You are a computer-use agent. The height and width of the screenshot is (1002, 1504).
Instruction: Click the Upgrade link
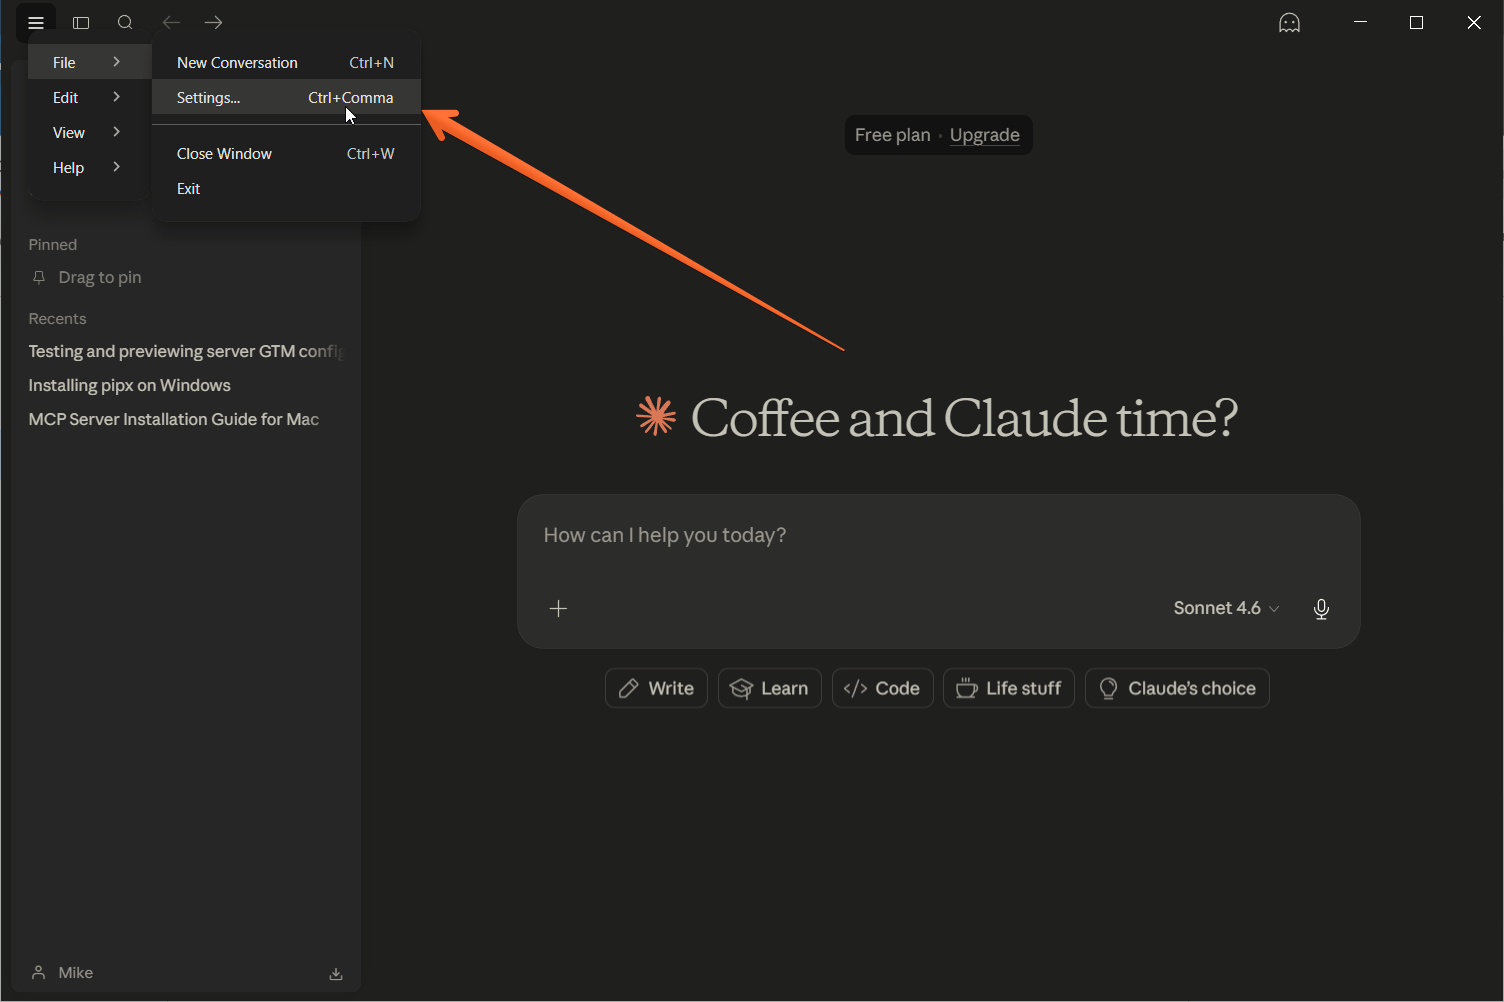point(985,135)
